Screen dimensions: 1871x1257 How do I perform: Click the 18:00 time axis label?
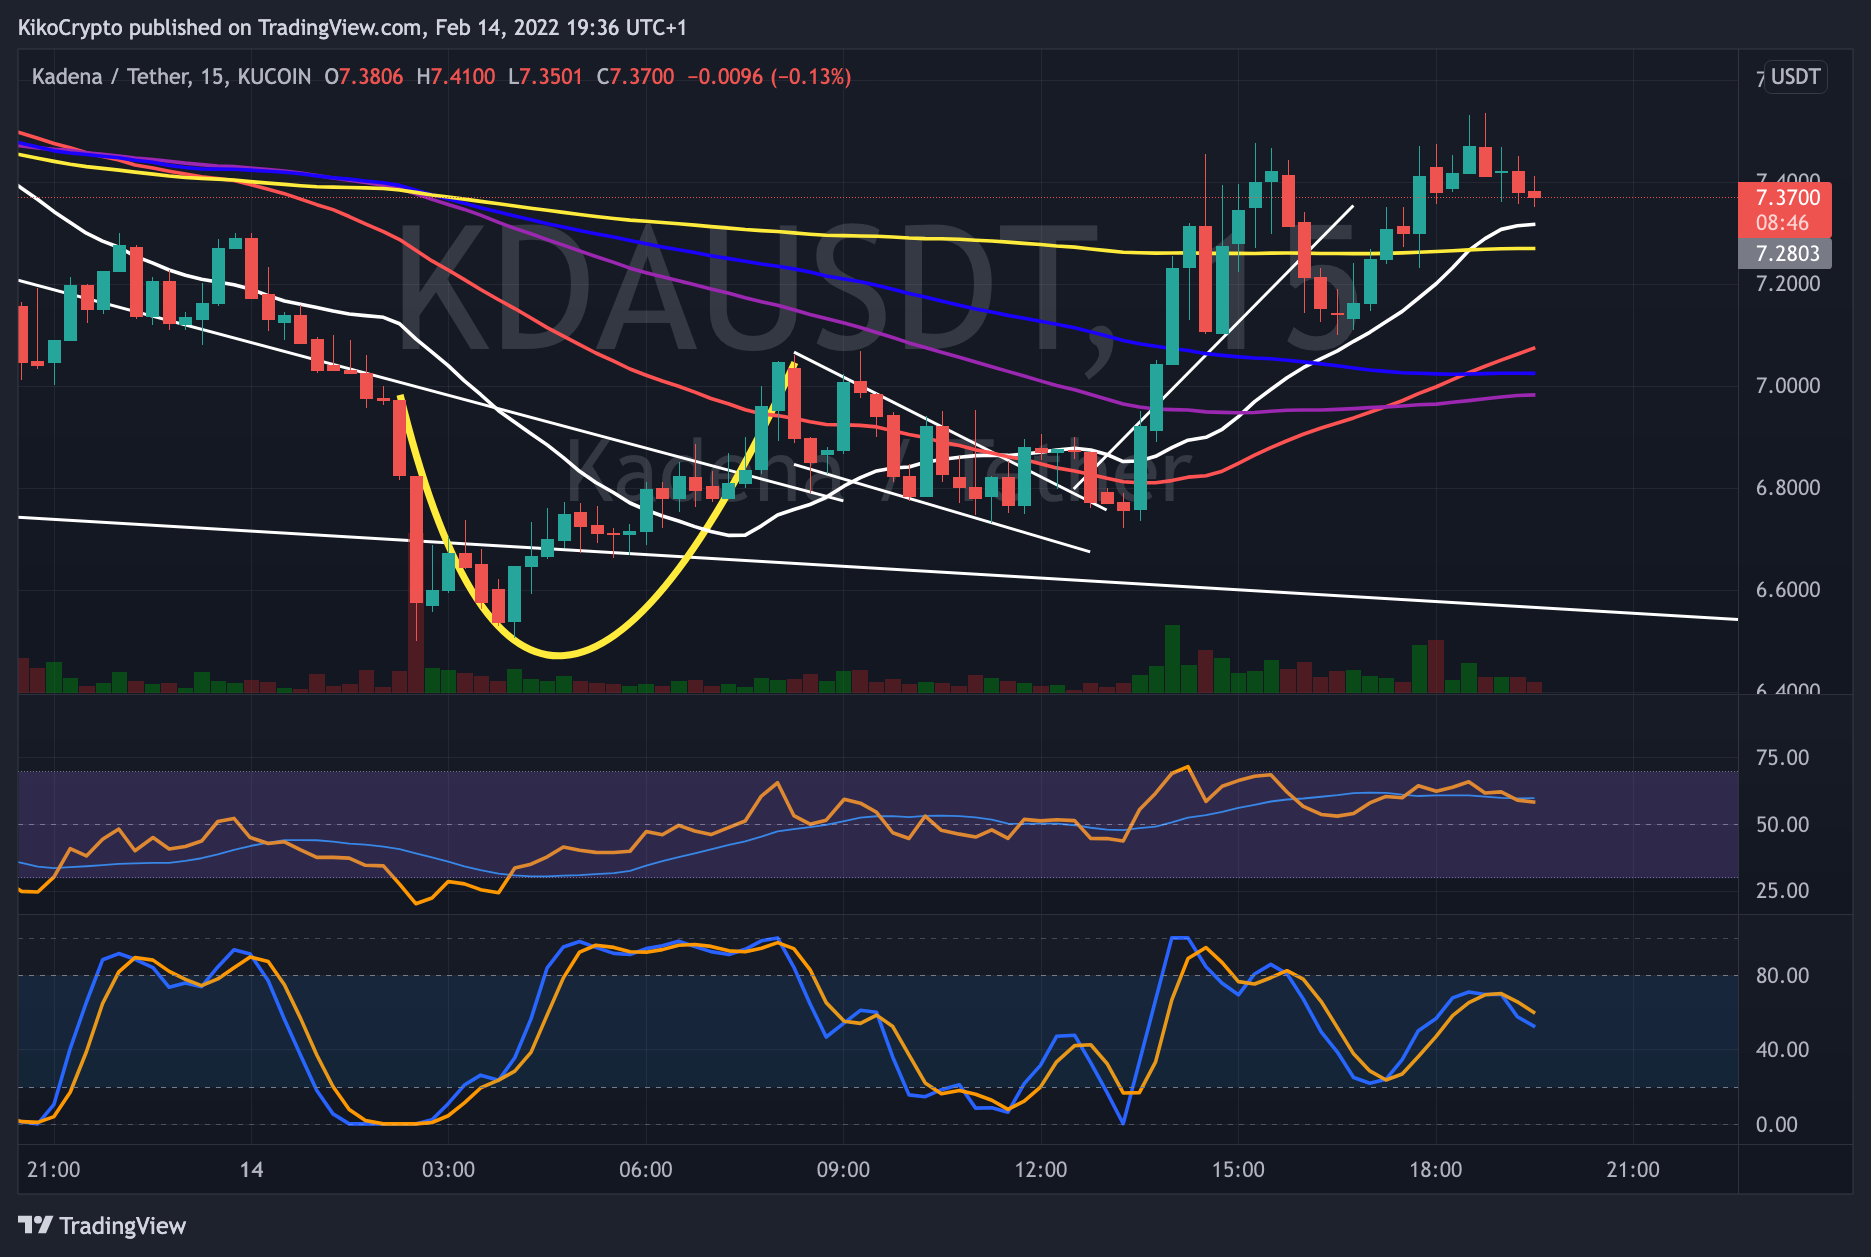coord(1435,1169)
